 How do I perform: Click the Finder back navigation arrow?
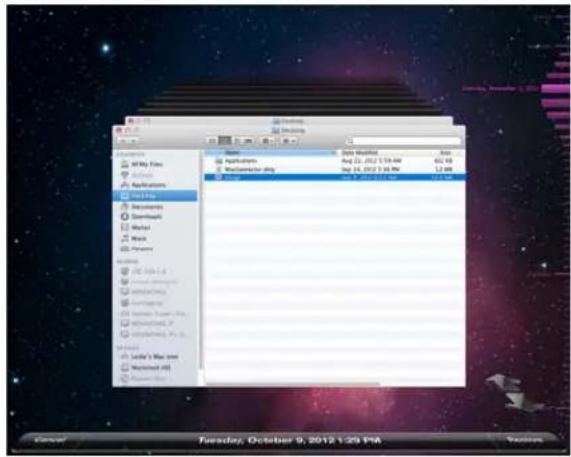[123, 141]
